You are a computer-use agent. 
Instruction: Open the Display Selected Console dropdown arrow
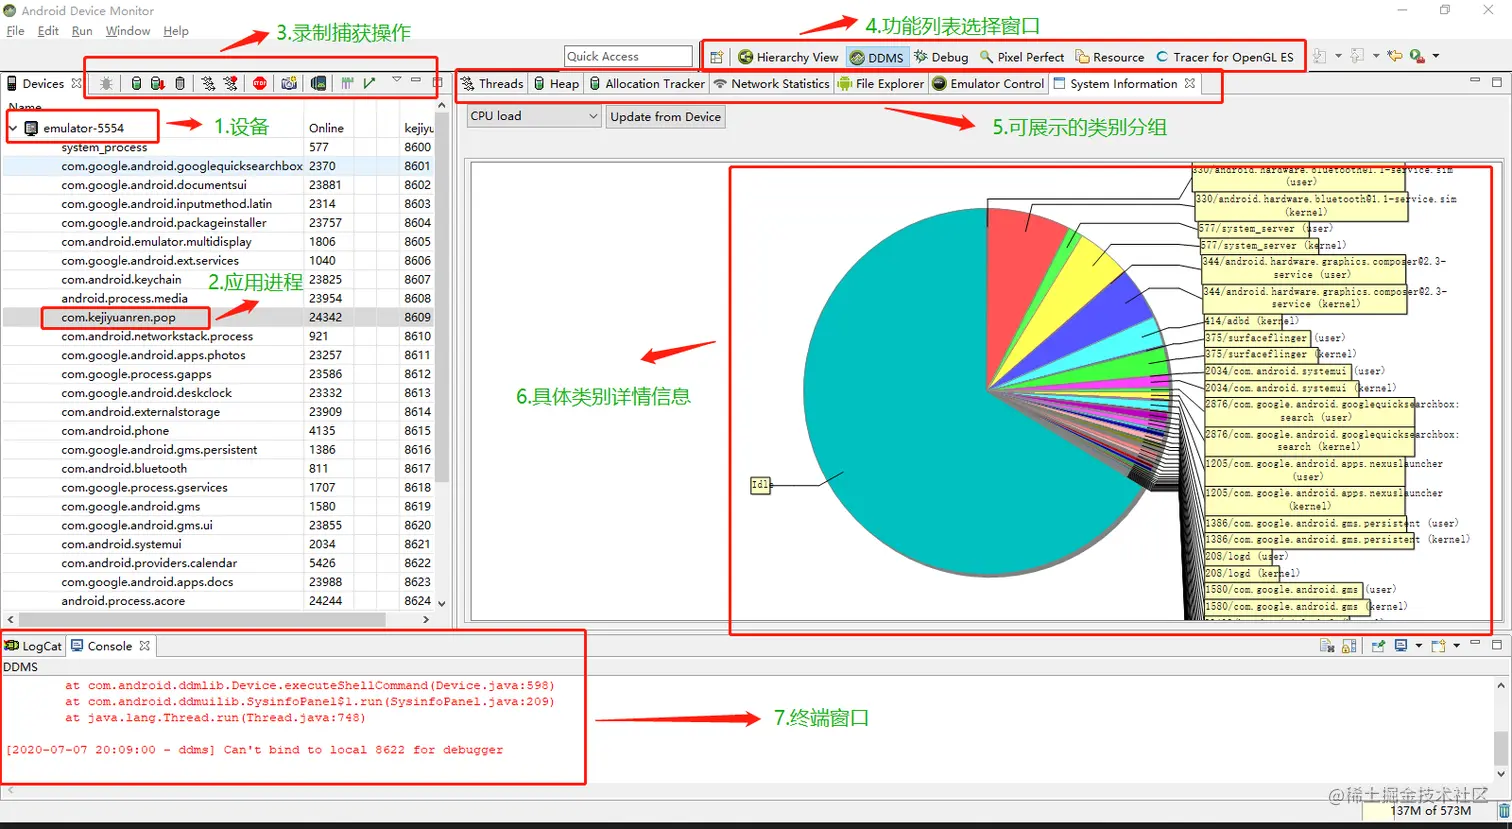click(1419, 646)
